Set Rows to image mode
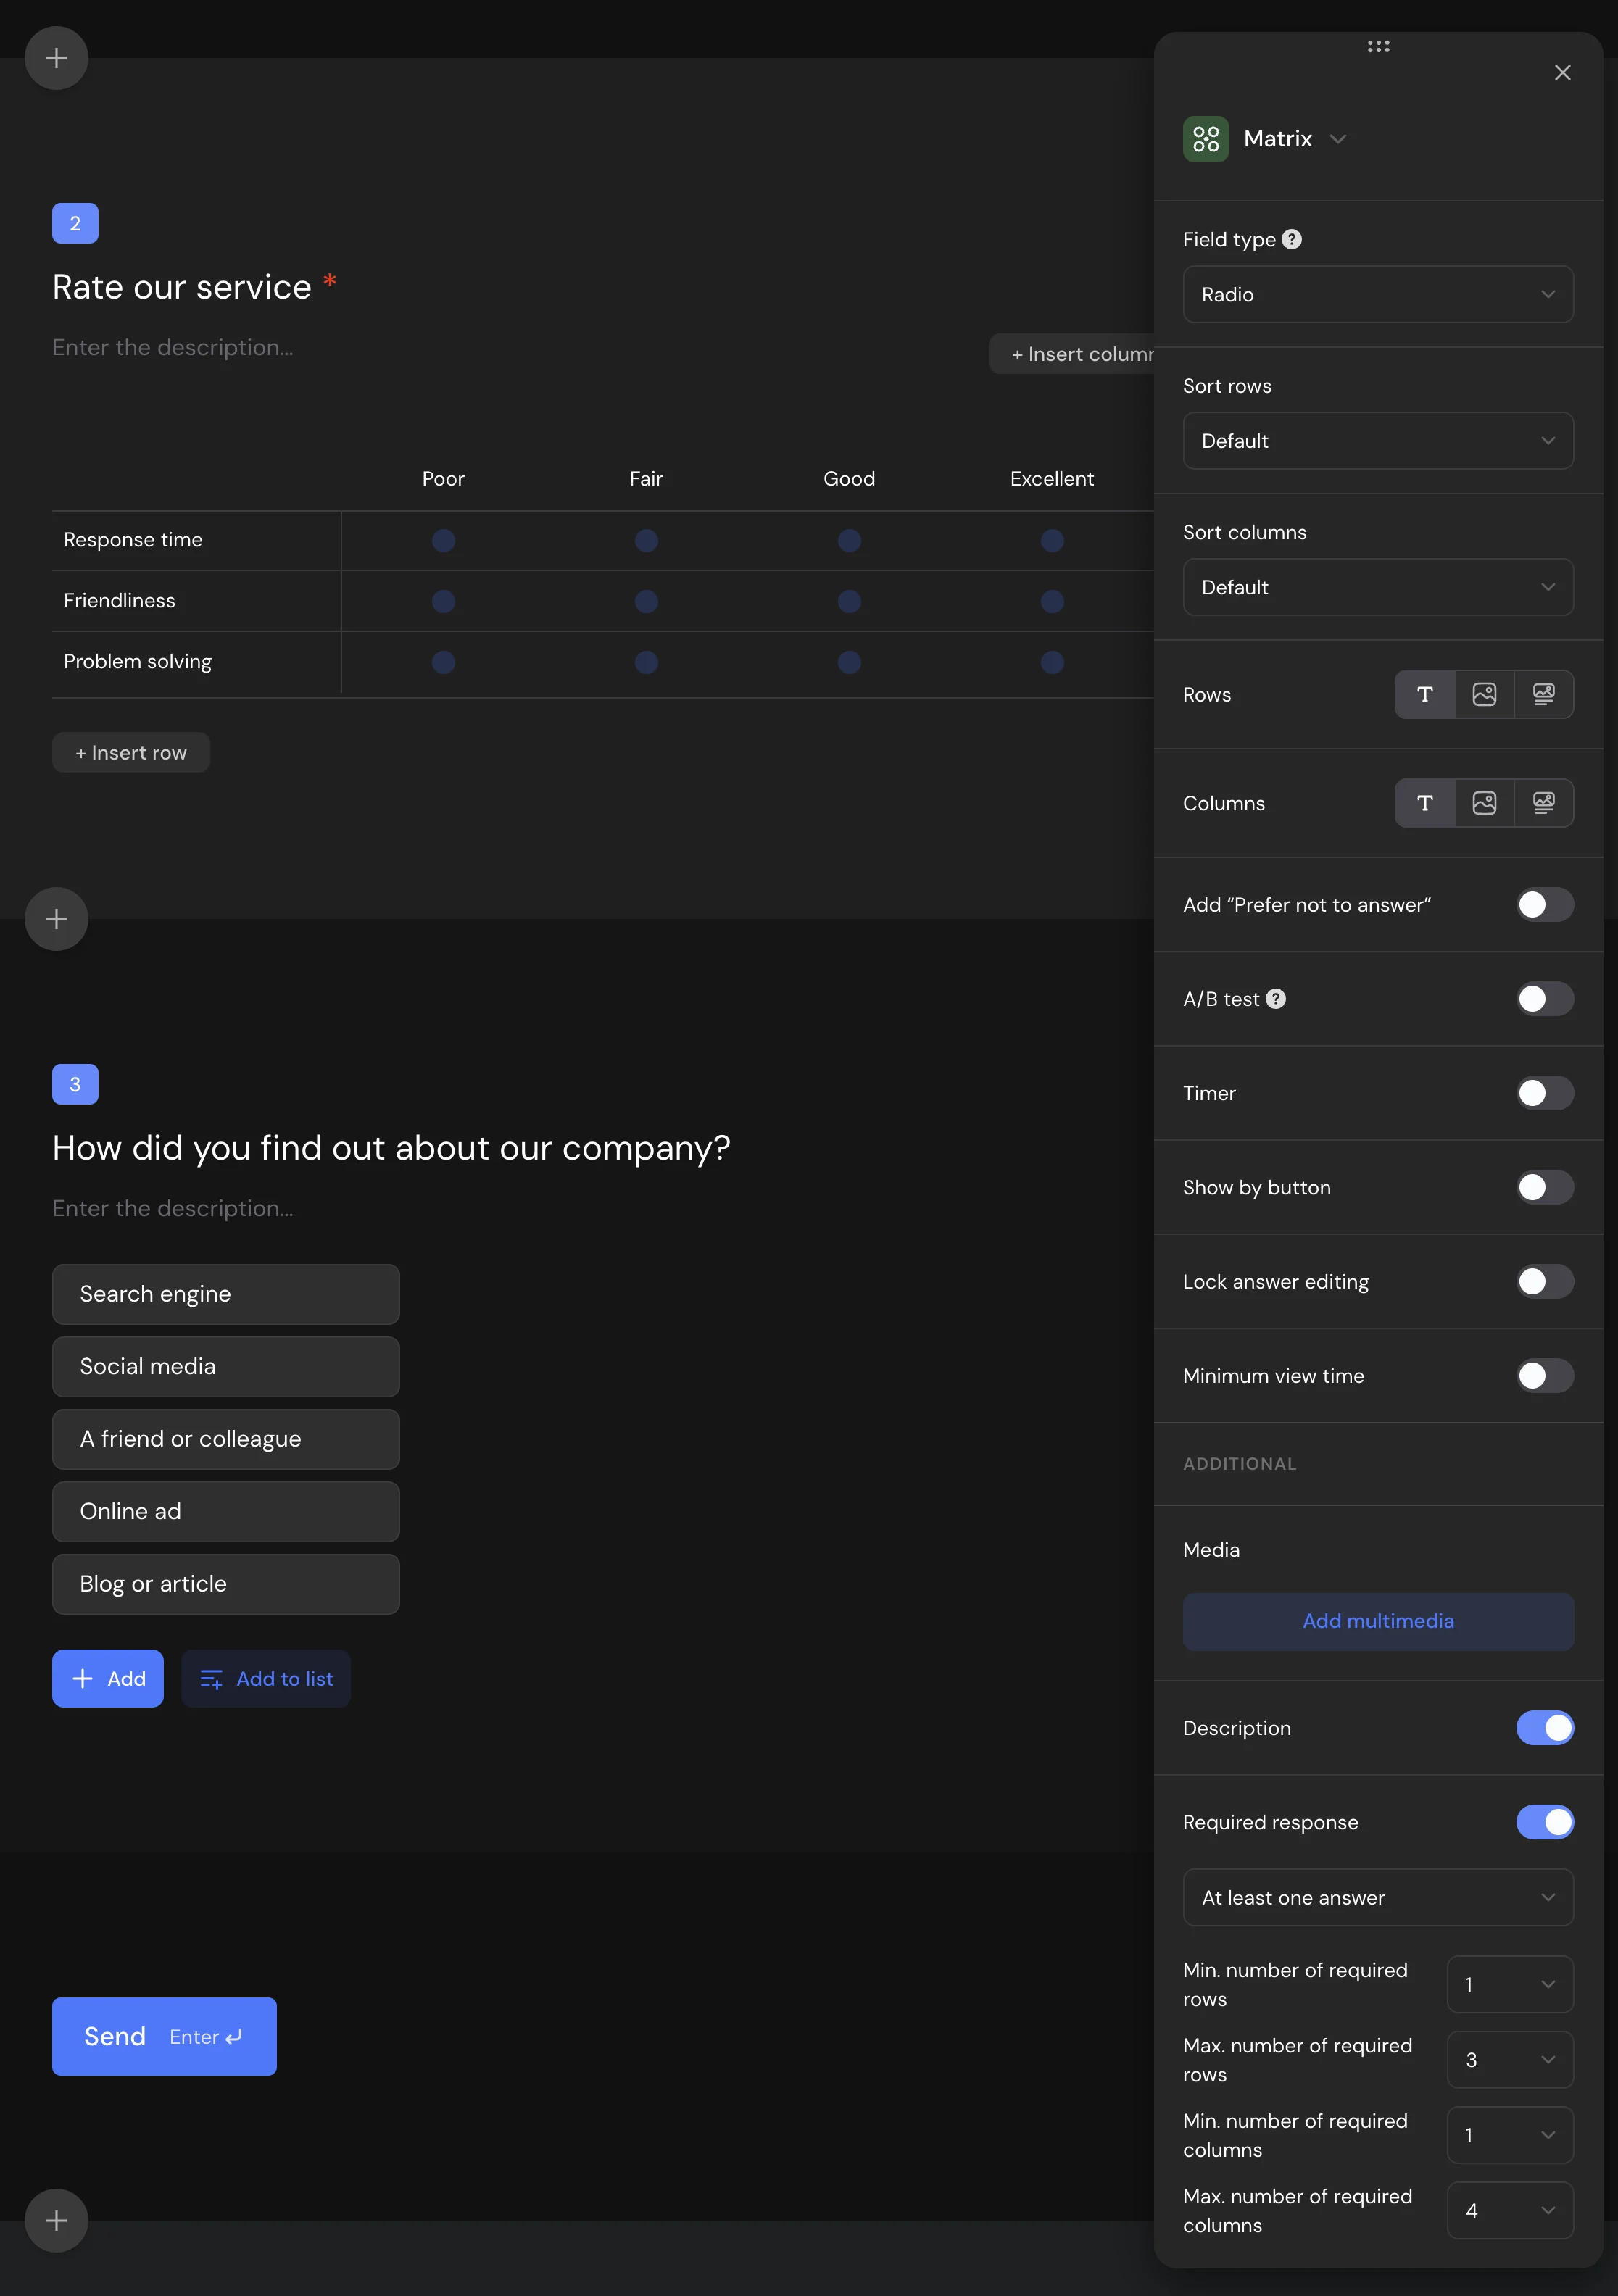This screenshot has height=2296, width=1618. [1484, 694]
